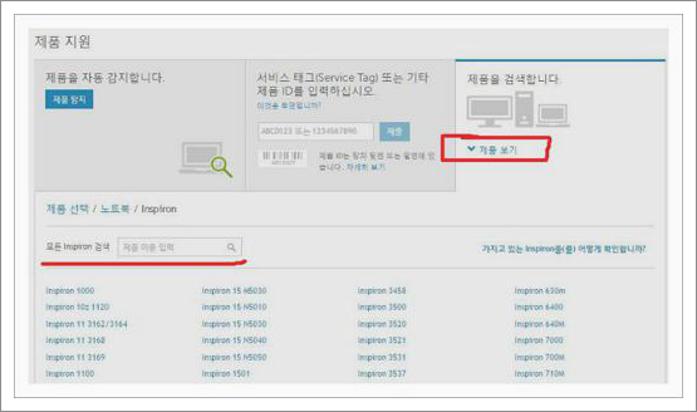Open the Inspiron 11 3169 link

[x=75, y=357]
